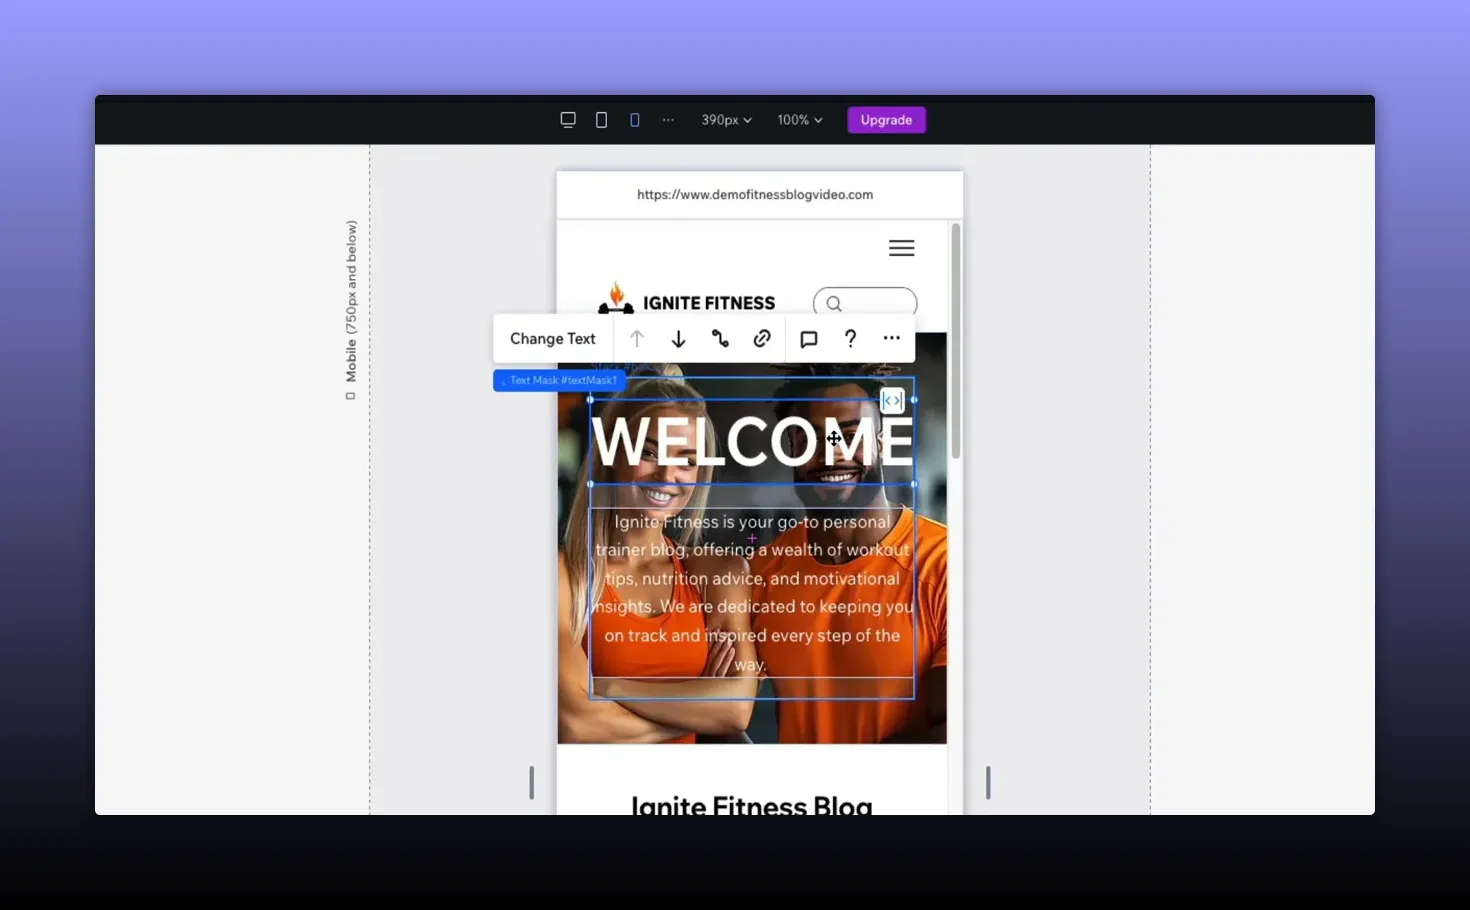
Task: Click the Ignite Fitness Blog heading
Action: 752,805
